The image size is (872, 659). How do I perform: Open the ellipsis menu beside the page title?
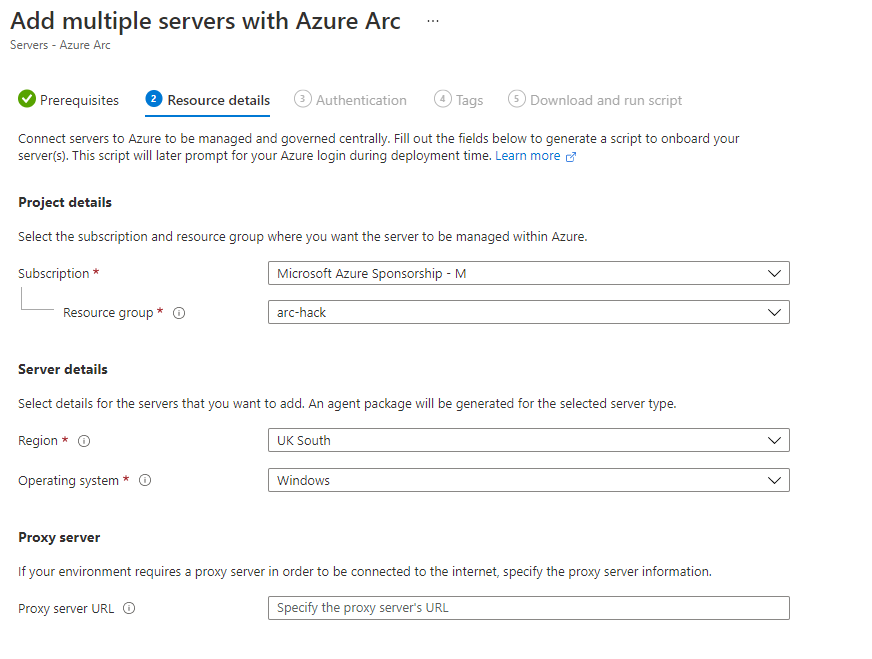click(433, 22)
